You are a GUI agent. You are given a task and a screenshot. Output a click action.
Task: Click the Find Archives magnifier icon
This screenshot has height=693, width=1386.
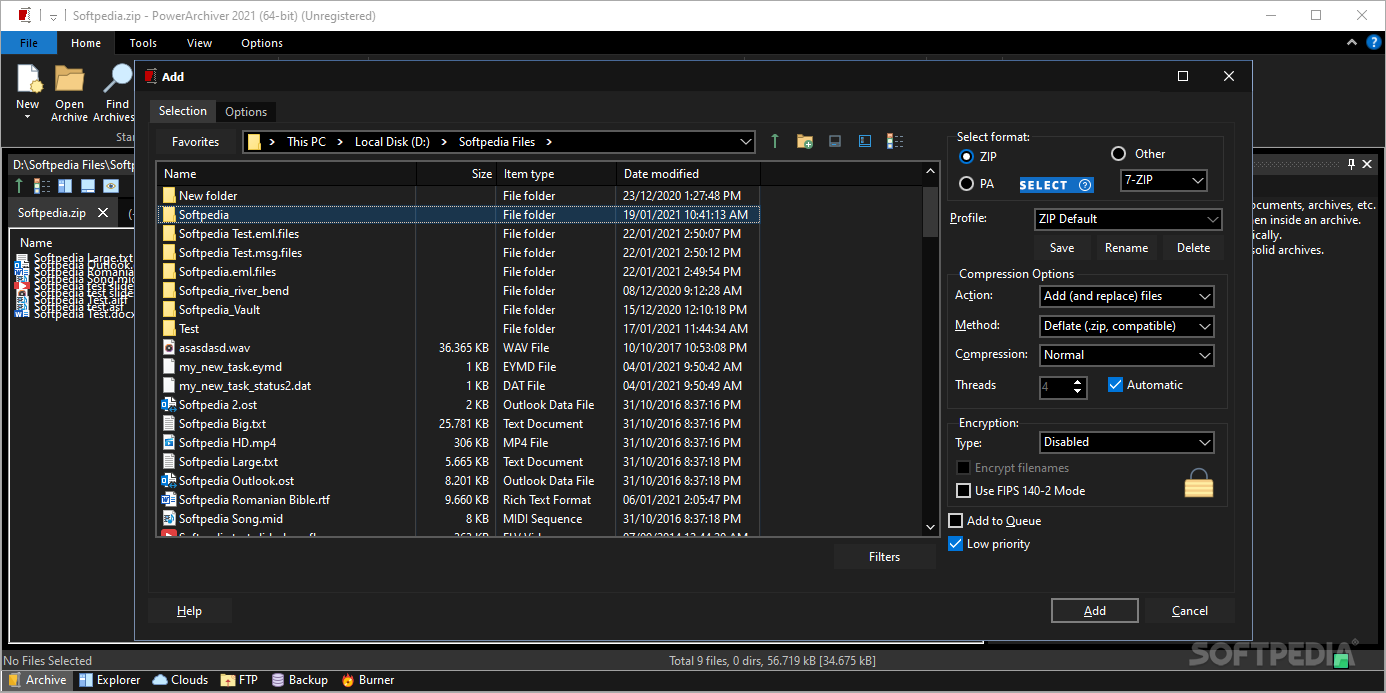tap(118, 79)
